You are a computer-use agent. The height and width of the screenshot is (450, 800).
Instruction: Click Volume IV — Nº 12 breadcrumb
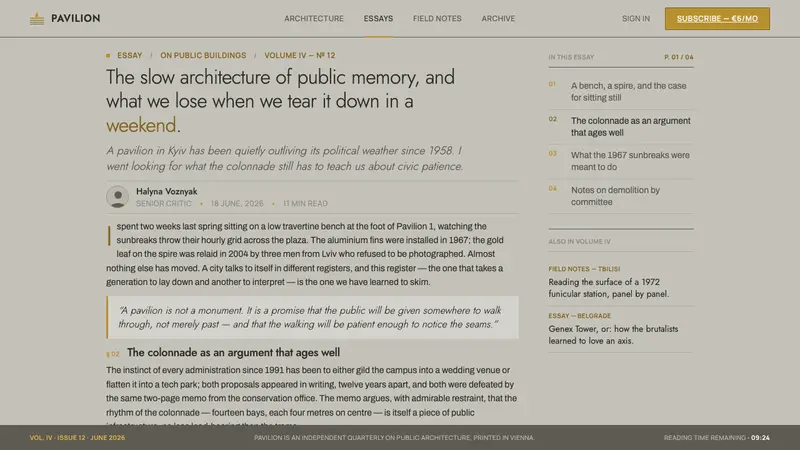[299, 55]
